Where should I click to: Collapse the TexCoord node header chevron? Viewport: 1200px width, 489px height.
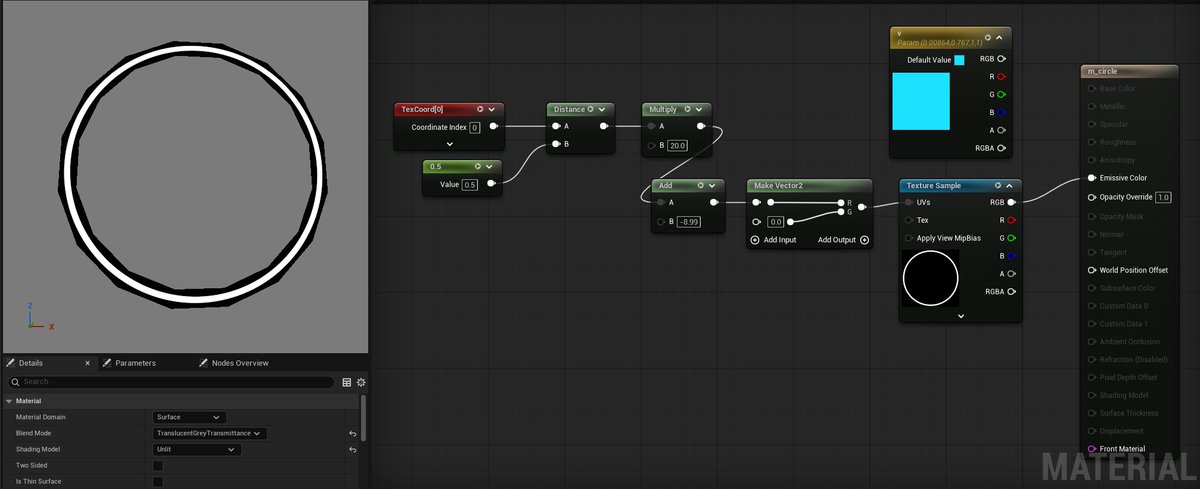pos(493,109)
